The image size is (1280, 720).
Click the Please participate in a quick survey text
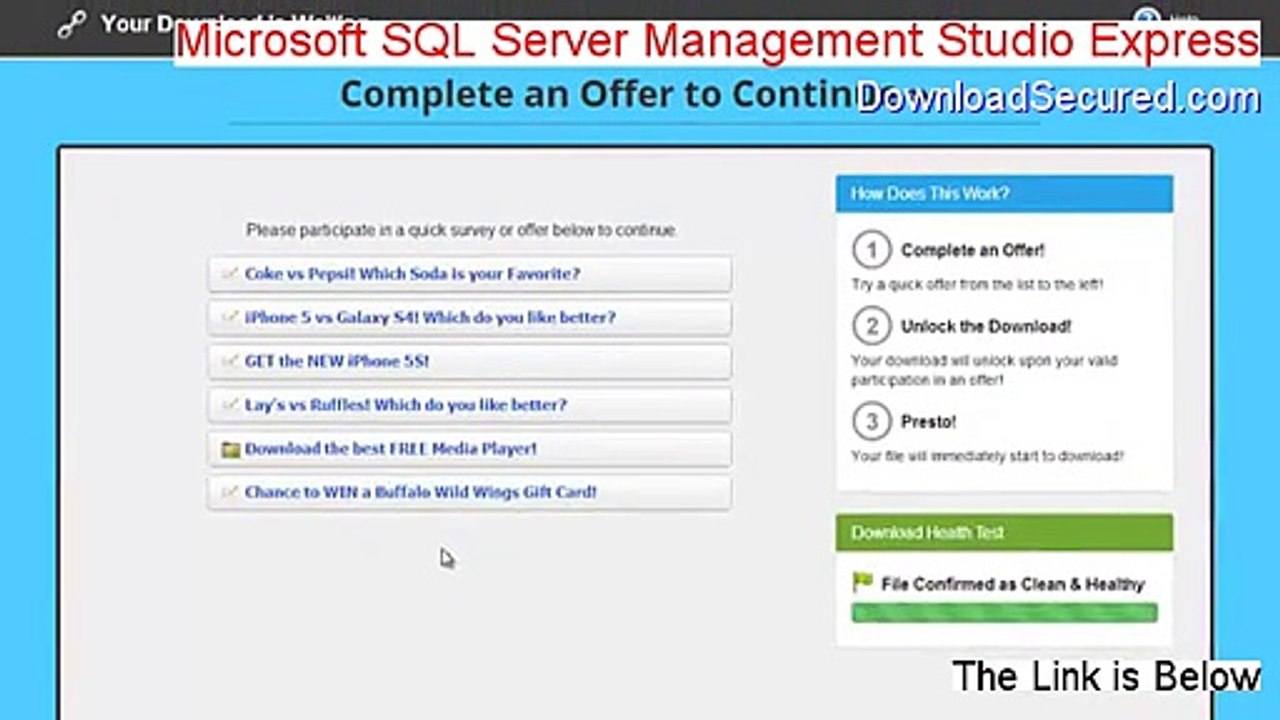click(x=462, y=230)
